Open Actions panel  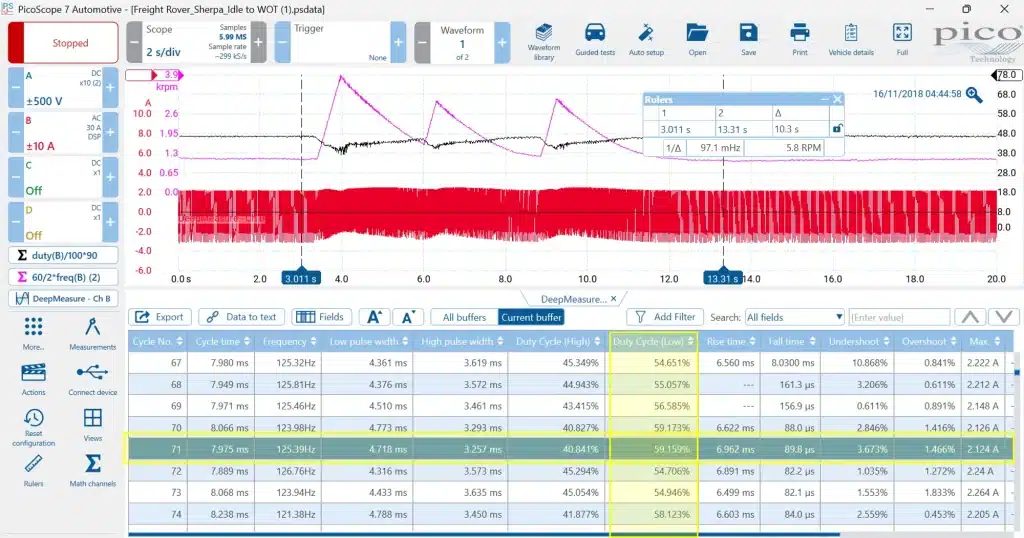click(x=33, y=379)
